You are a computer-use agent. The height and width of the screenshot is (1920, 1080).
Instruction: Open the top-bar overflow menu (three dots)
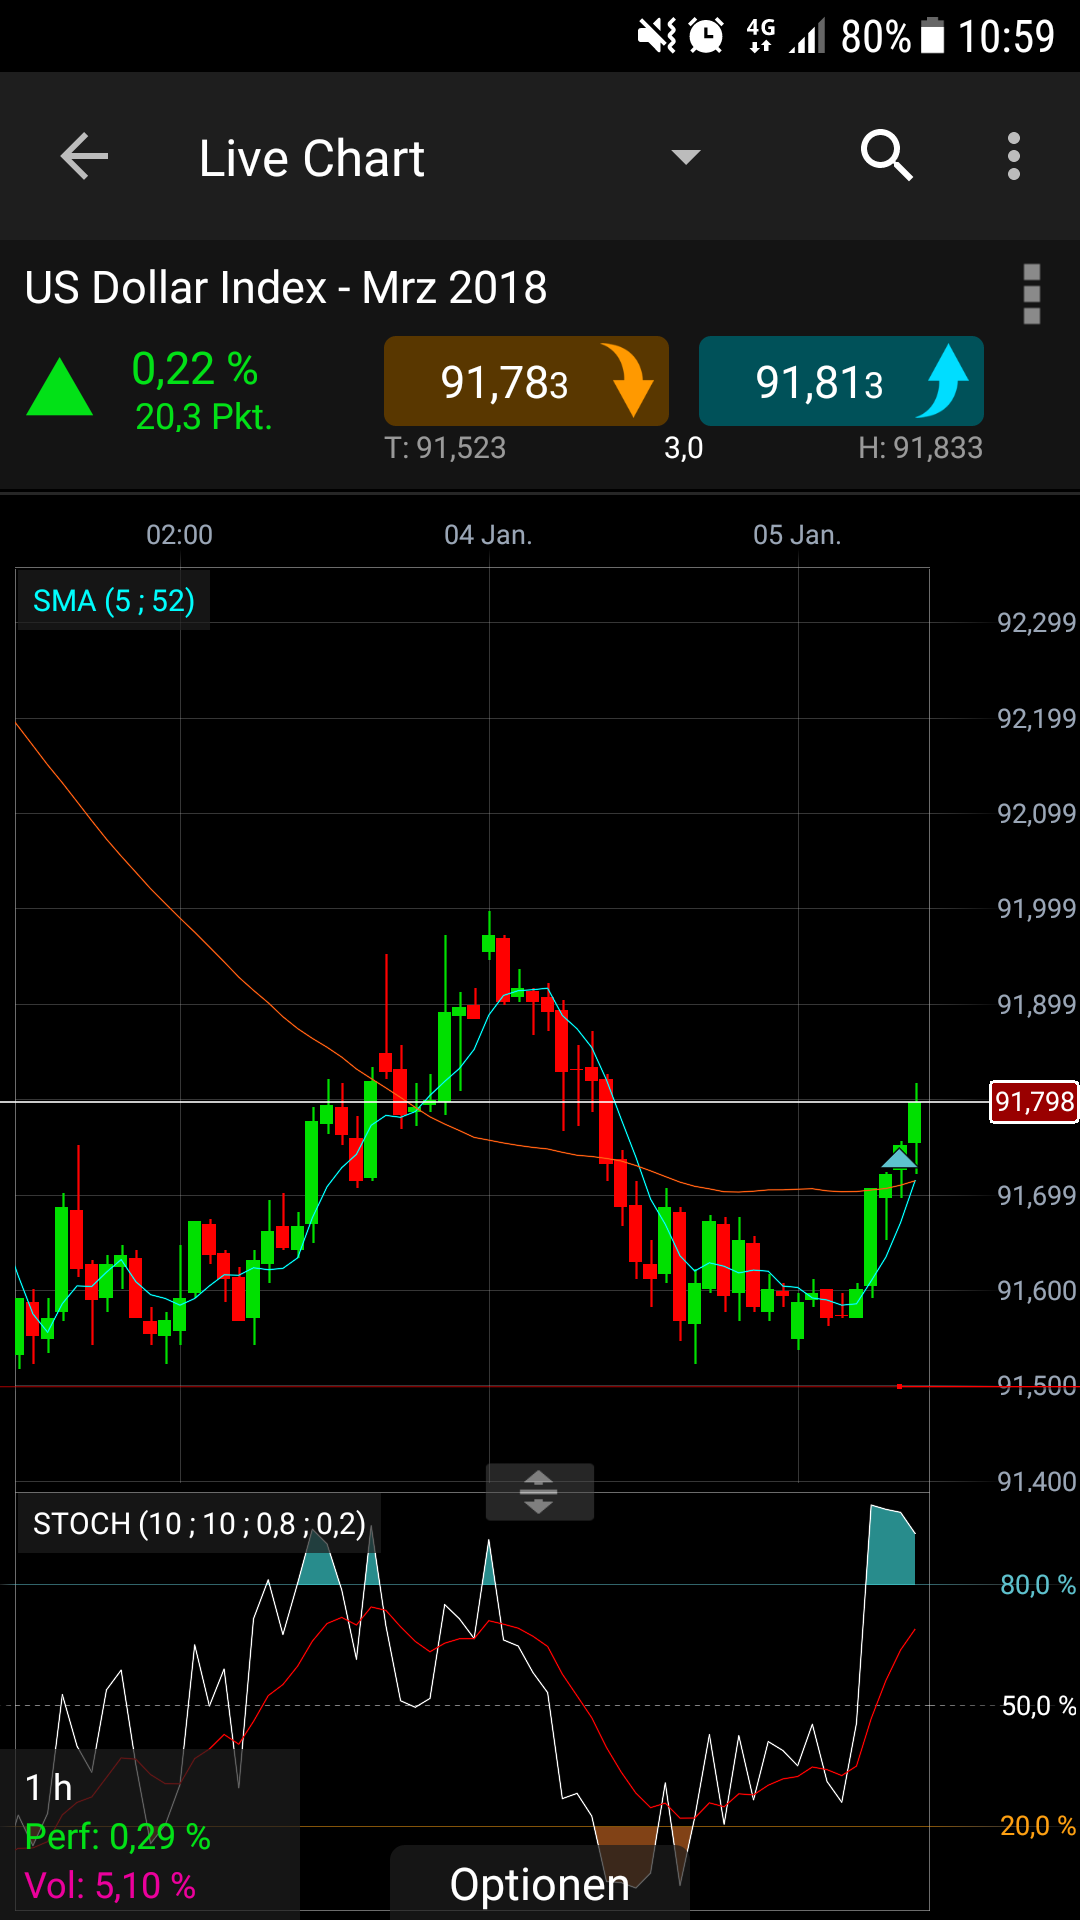[1014, 157]
